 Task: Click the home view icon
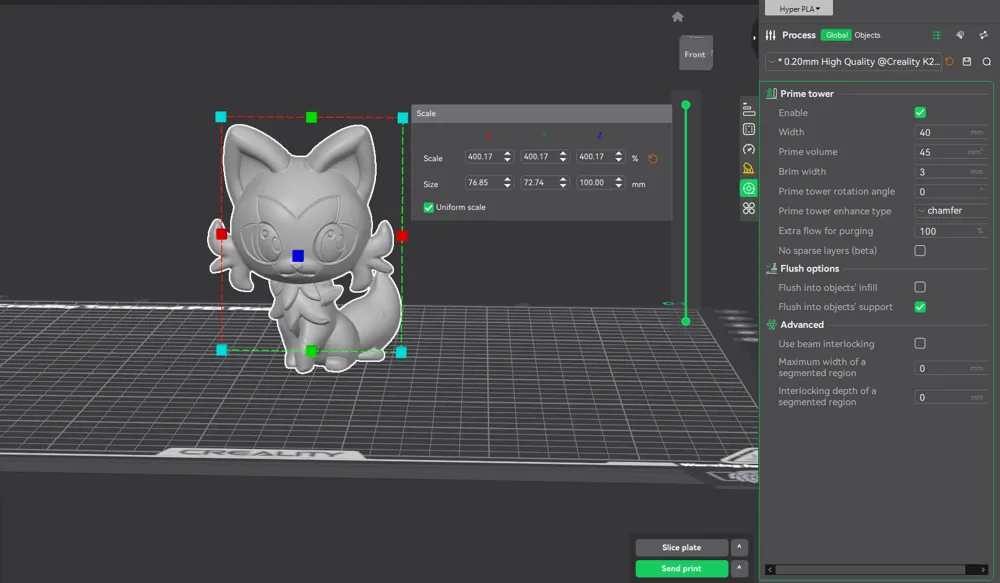point(677,17)
